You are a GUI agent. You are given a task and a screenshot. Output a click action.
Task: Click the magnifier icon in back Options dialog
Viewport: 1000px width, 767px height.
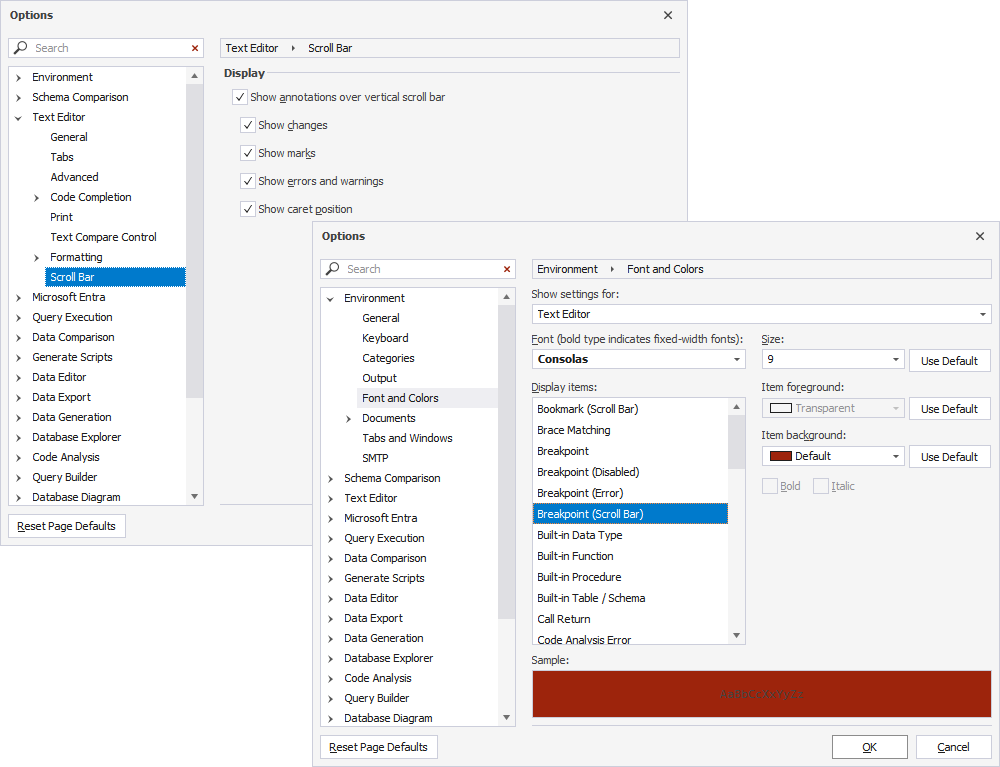(19, 47)
